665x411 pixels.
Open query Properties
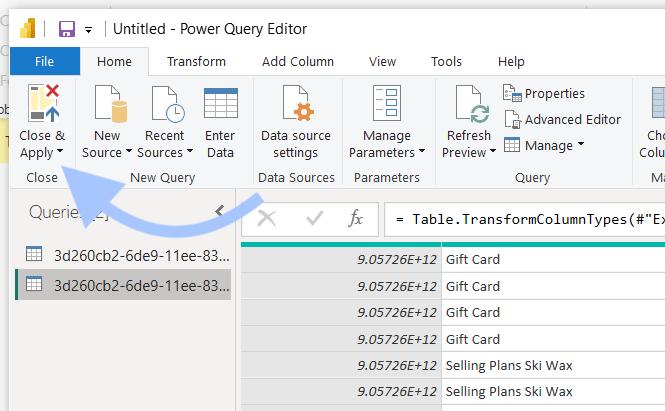pos(544,93)
